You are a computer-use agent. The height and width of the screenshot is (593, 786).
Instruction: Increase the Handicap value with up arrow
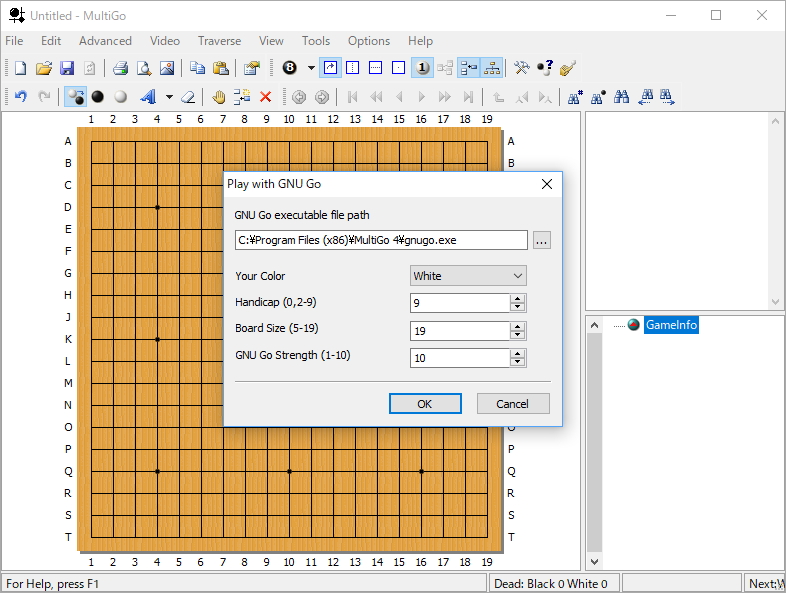518,298
